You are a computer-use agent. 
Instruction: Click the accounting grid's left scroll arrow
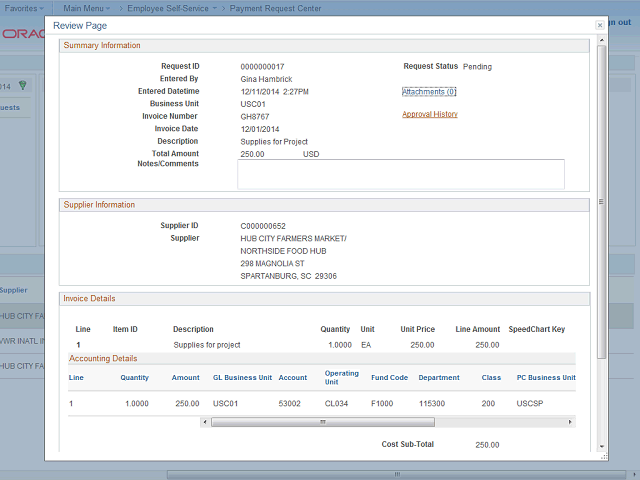pyautogui.click(x=205, y=422)
